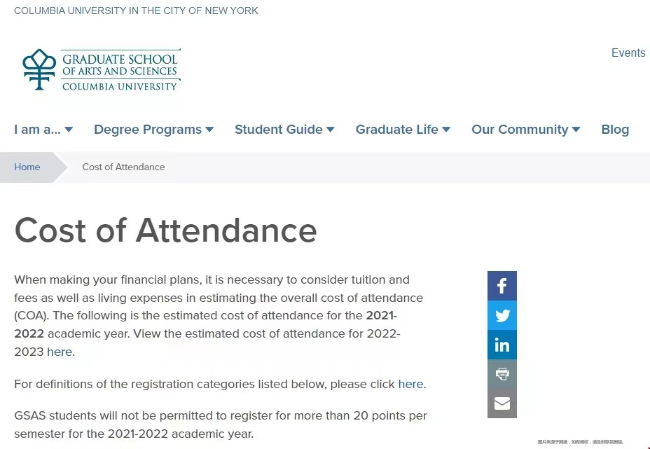This screenshot has height=449, width=650.
Task: Email this page via envelope icon
Action: (x=502, y=403)
